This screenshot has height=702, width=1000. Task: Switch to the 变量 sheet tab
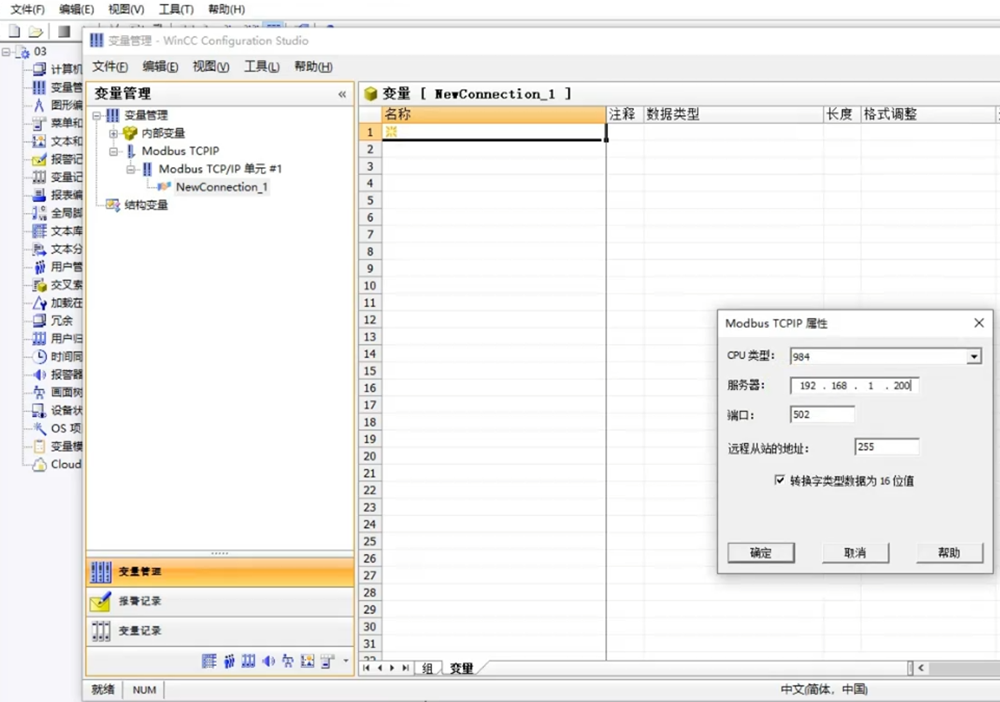click(x=462, y=668)
